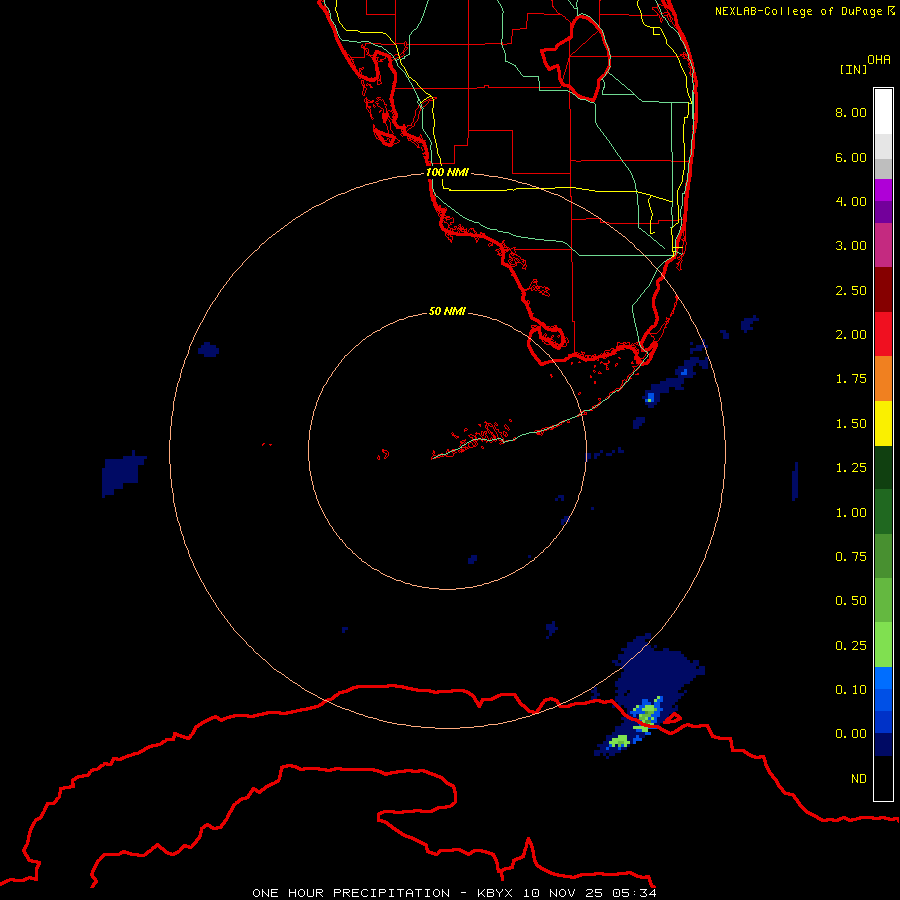Image resolution: width=900 pixels, height=900 pixels.
Task: Pick the pink swatch beside 3.00
Action: click(x=883, y=245)
